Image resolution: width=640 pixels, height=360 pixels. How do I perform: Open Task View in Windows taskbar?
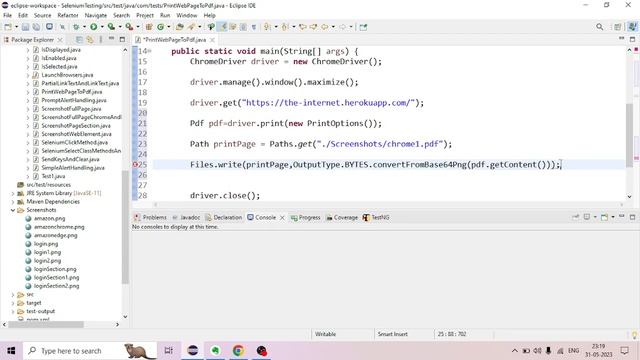[169, 351]
